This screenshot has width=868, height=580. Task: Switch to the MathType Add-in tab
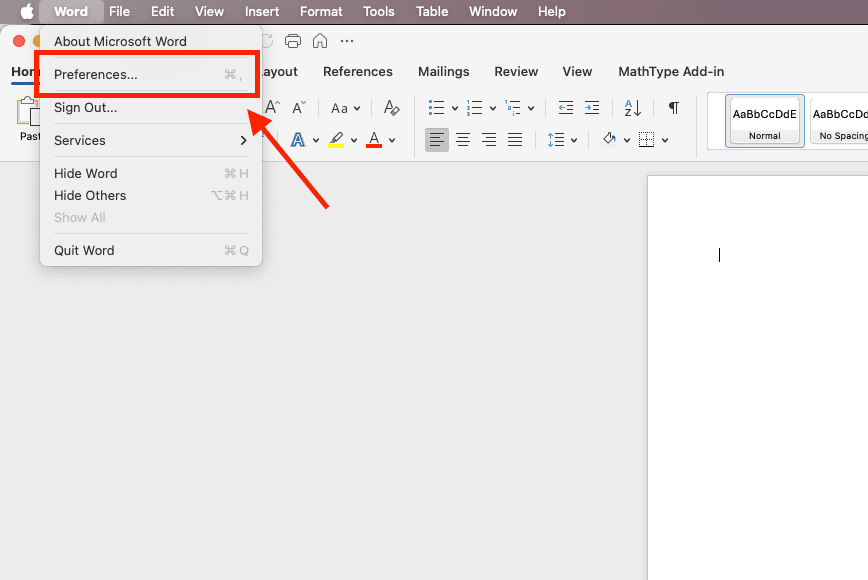[x=671, y=71]
